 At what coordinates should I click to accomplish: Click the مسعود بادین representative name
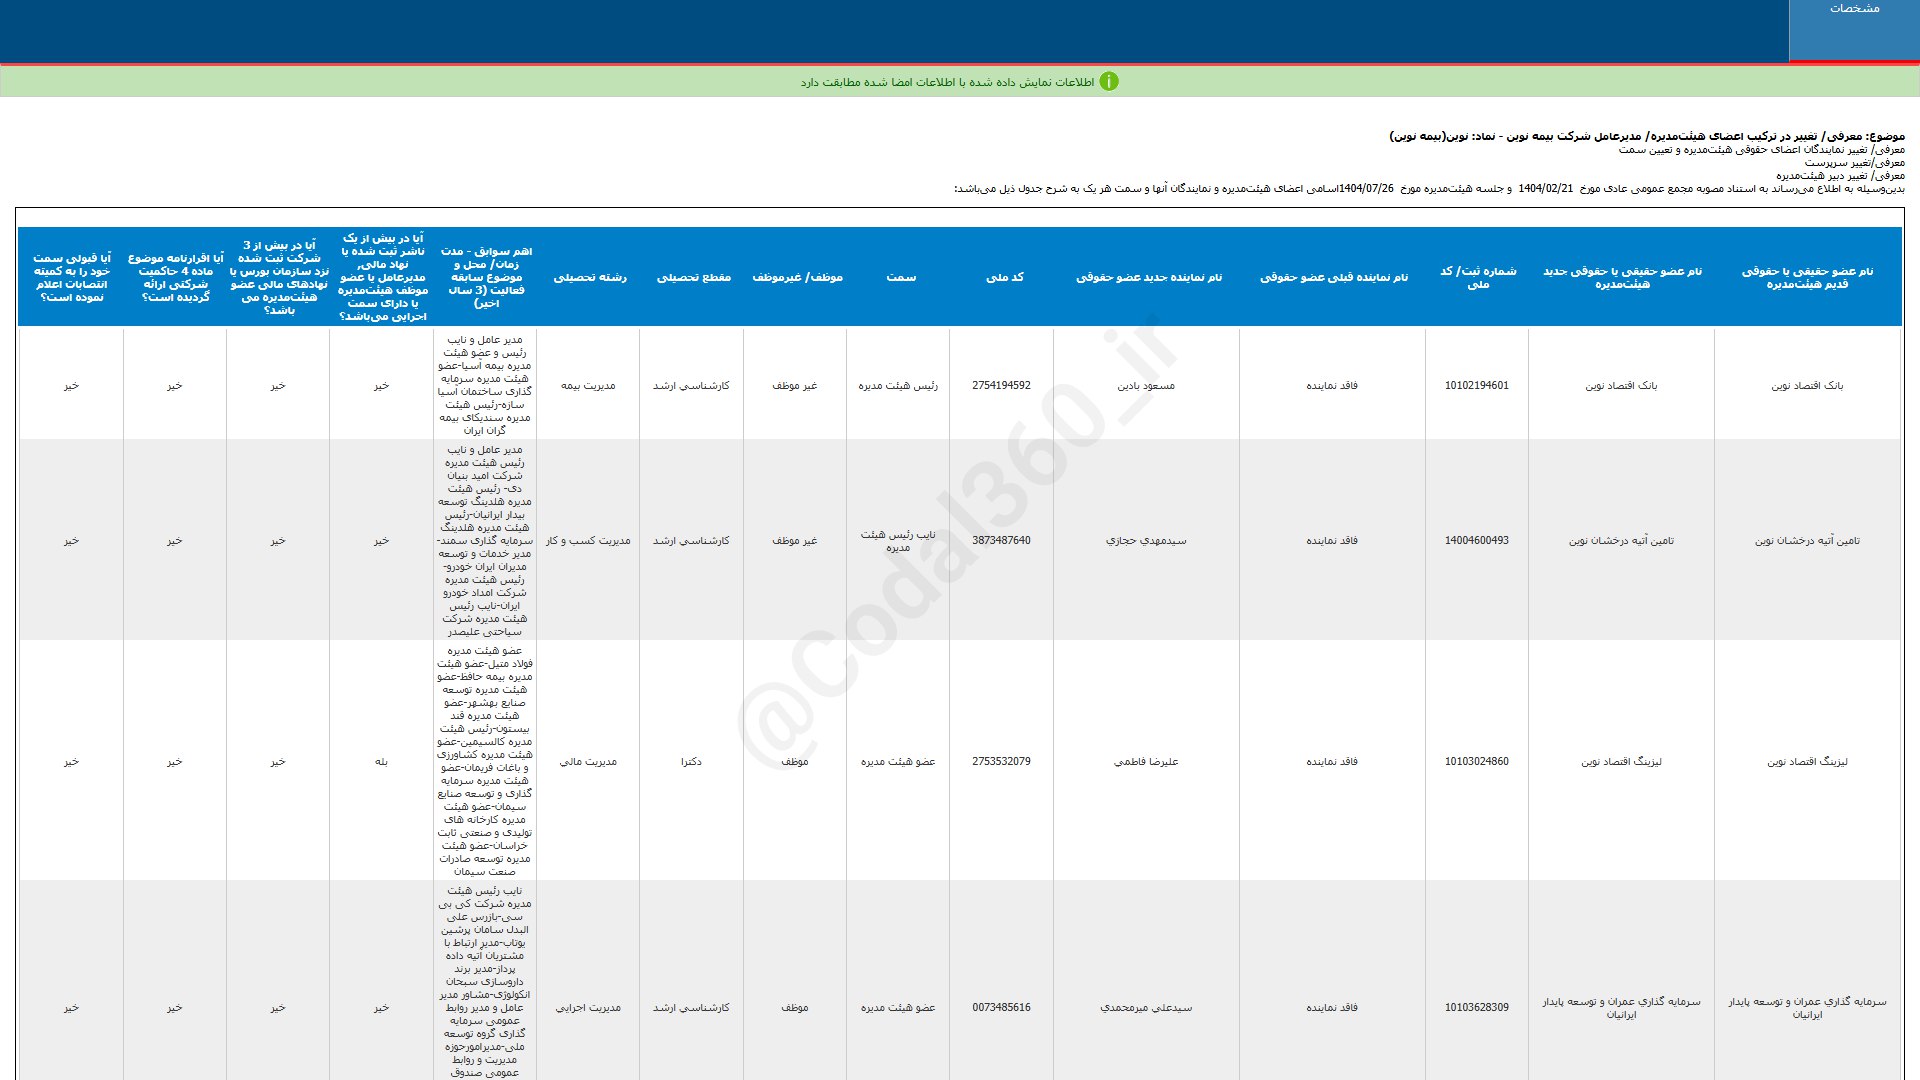tap(1146, 385)
